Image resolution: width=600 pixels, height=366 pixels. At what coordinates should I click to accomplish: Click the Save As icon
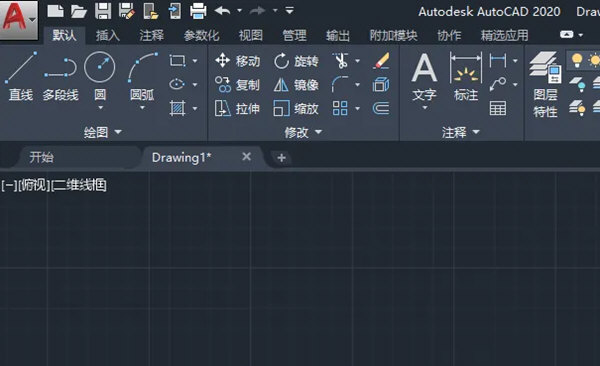127,11
